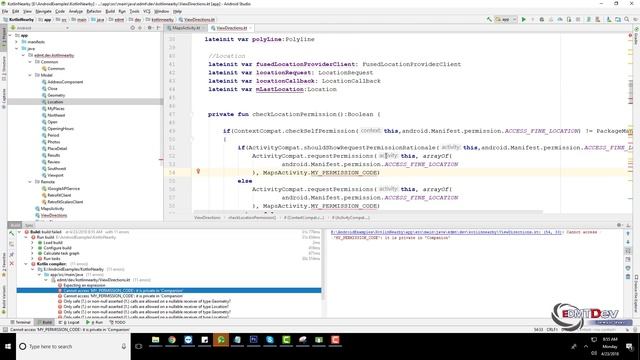Open the File menu
Viewport: 640px width, 360px height.
pyautogui.click(x=5, y=11)
